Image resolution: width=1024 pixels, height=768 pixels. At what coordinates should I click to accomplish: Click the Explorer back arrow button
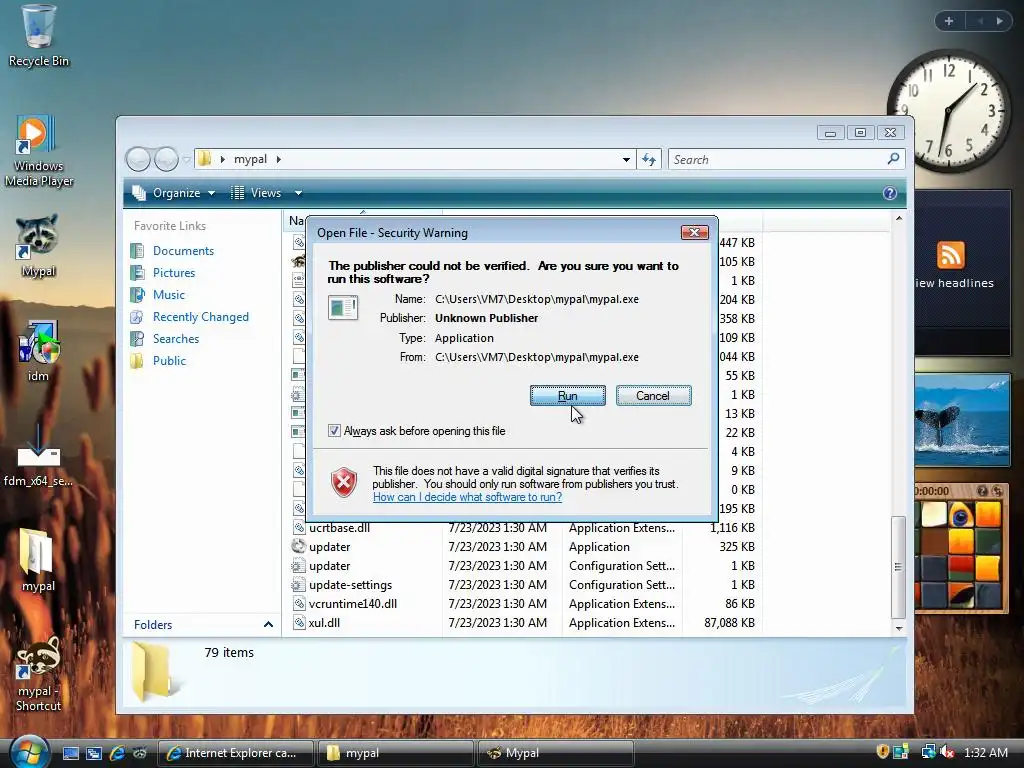pyautogui.click(x=138, y=159)
